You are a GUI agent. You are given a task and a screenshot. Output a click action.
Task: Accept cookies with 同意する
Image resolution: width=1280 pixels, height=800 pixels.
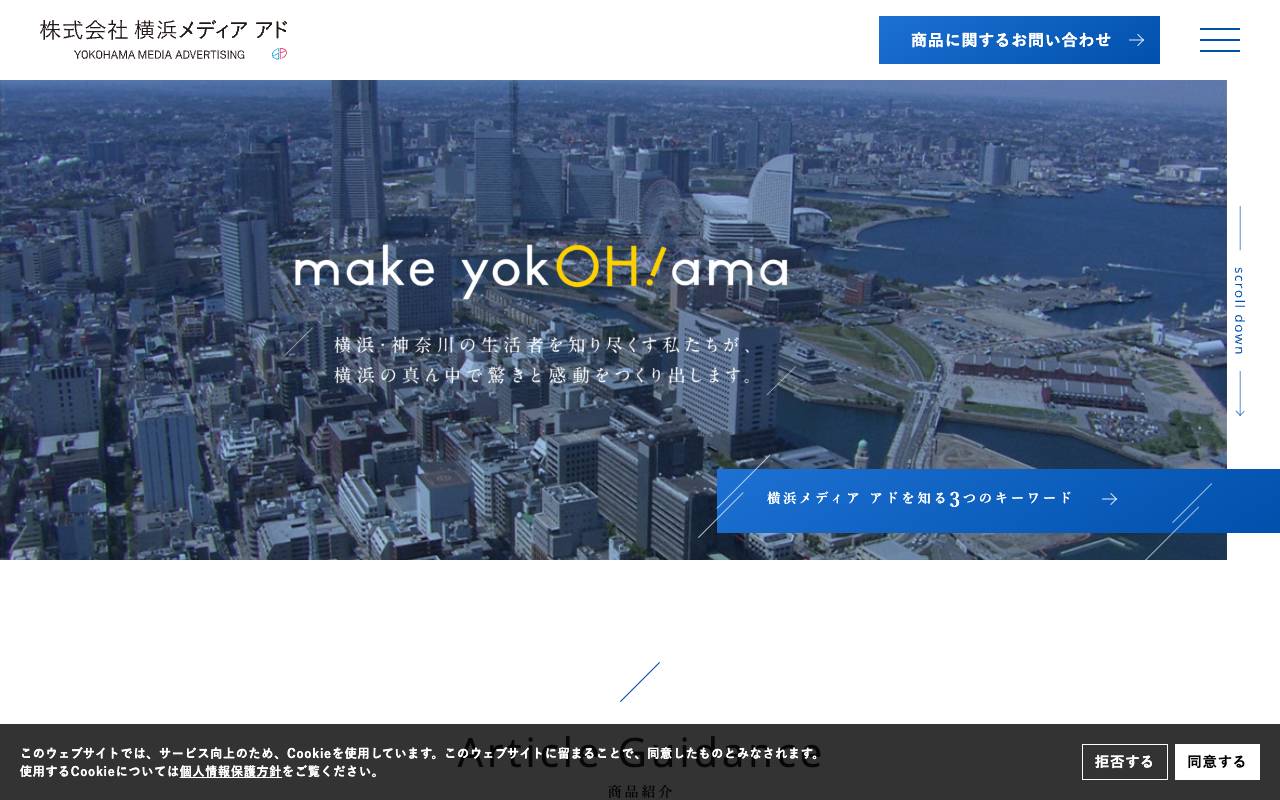[x=1217, y=762]
